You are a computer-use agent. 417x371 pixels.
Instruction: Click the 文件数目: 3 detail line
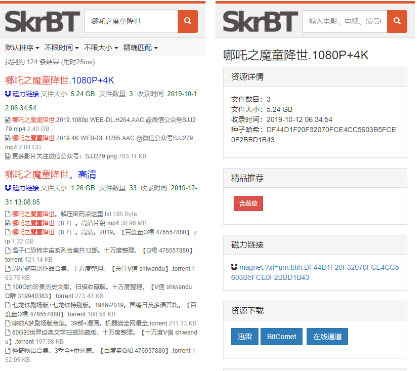(x=251, y=99)
